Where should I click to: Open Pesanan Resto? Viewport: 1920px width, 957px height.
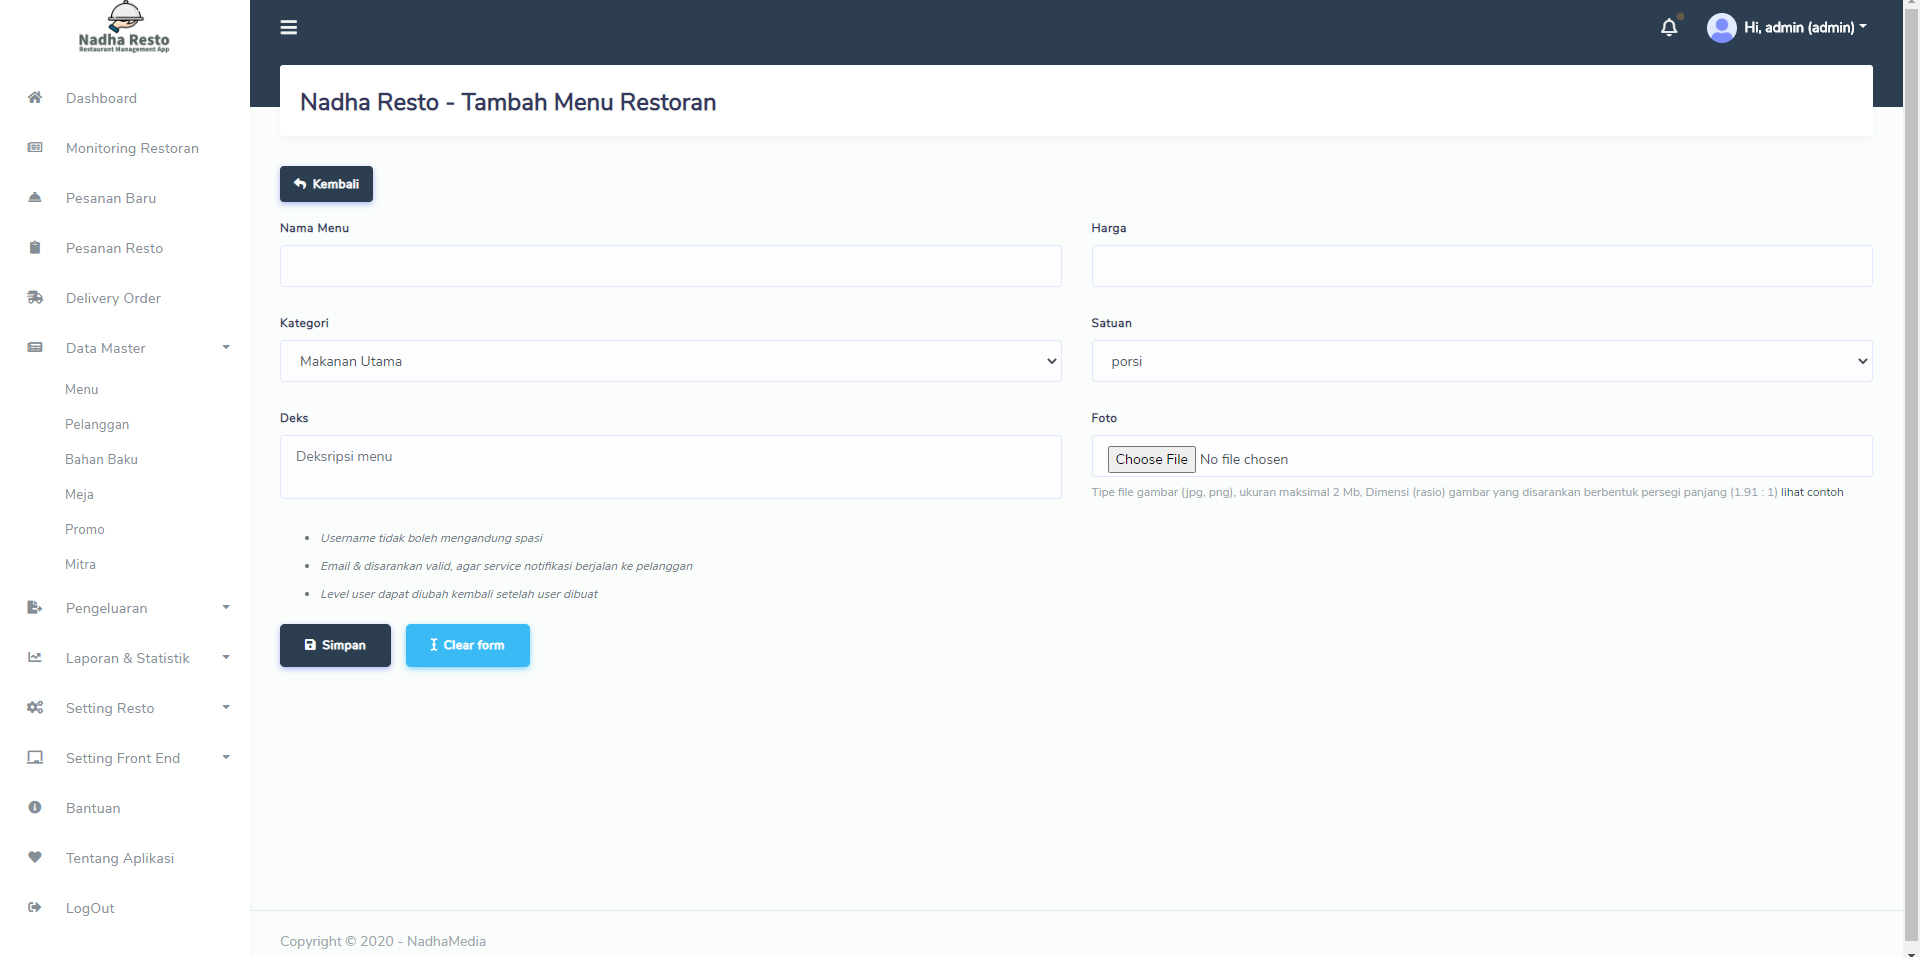click(114, 248)
